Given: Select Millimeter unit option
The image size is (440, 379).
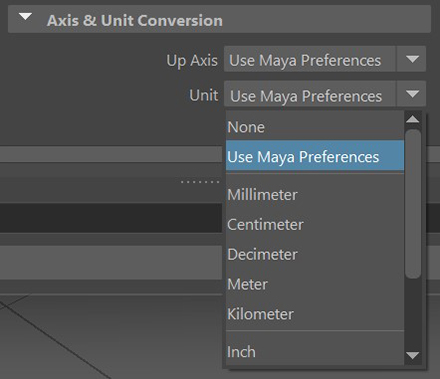Looking at the screenshot, I should [x=315, y=195].
